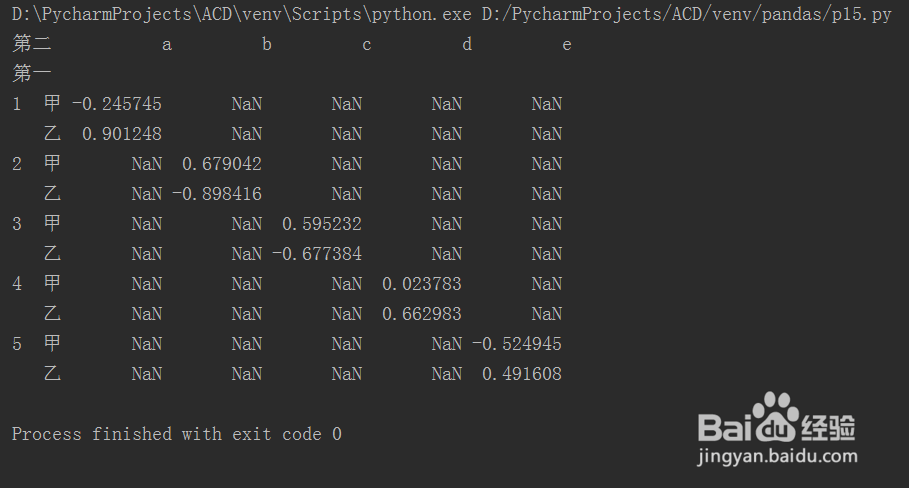The width and height of the screenshot is (909, 488).
Task: Click the python.exe interpreter path text
Action: click(241, 14)
